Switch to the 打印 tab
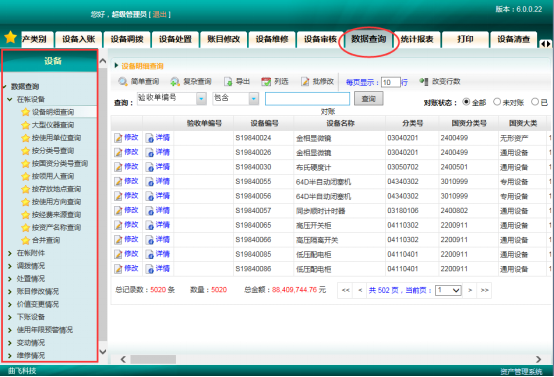 [x=465, y=39]
